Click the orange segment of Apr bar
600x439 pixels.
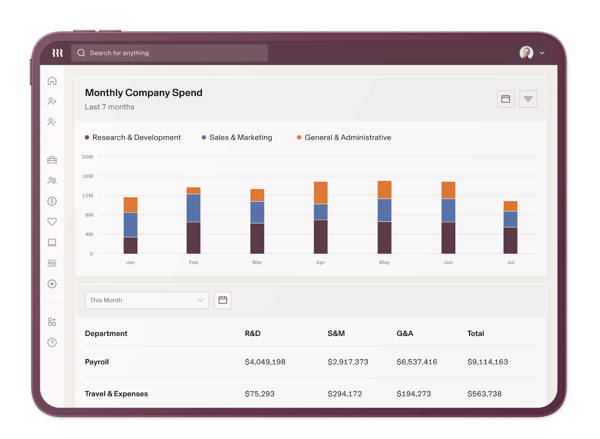click(x=321, y=193)
